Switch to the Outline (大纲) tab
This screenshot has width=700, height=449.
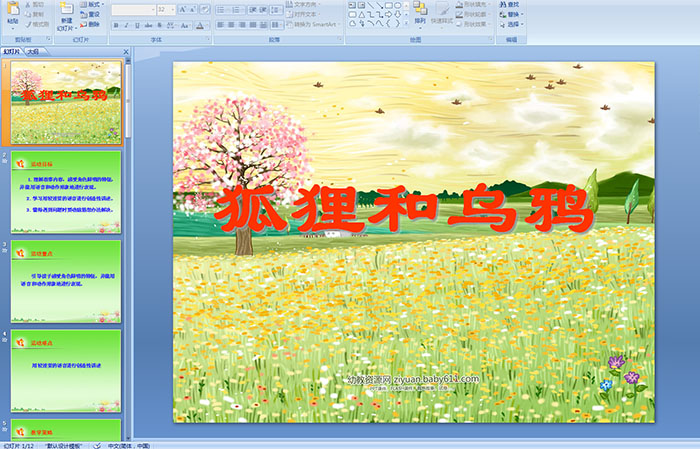pyautogui.click(x=33, y=52)
